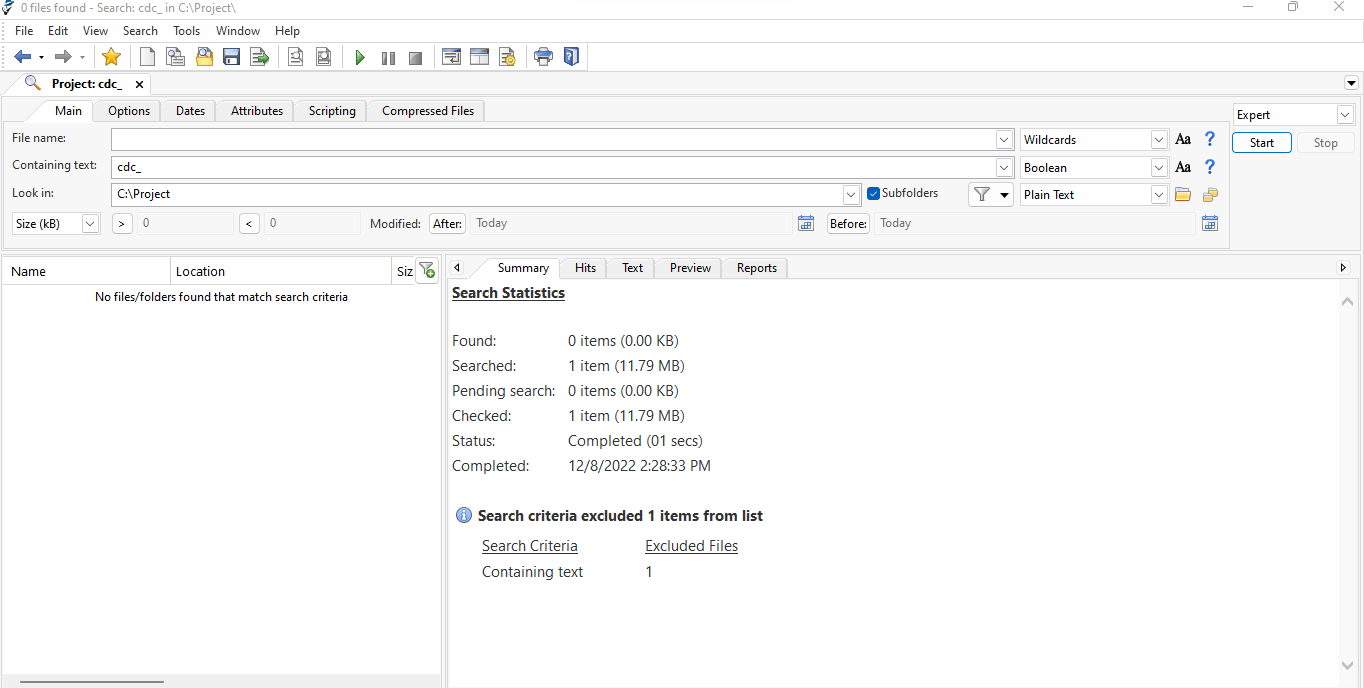Image resolution: width=1364 pixels, height=688 pixels.
Task: Click the Excluded Files link
Action: 691,546
